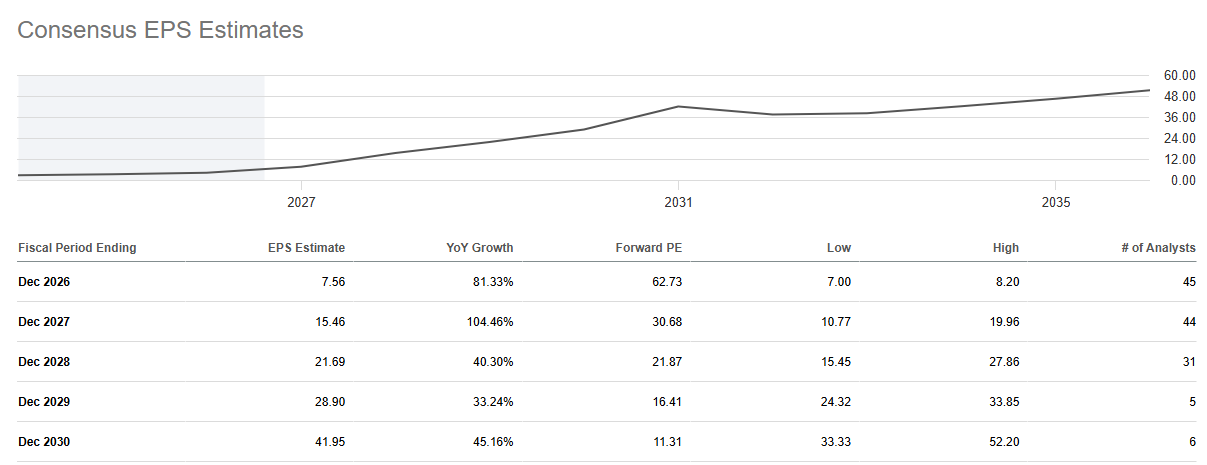Click the Dec 2028 row label
Viewport: 1207px width, 465px height.
[44, 362]
